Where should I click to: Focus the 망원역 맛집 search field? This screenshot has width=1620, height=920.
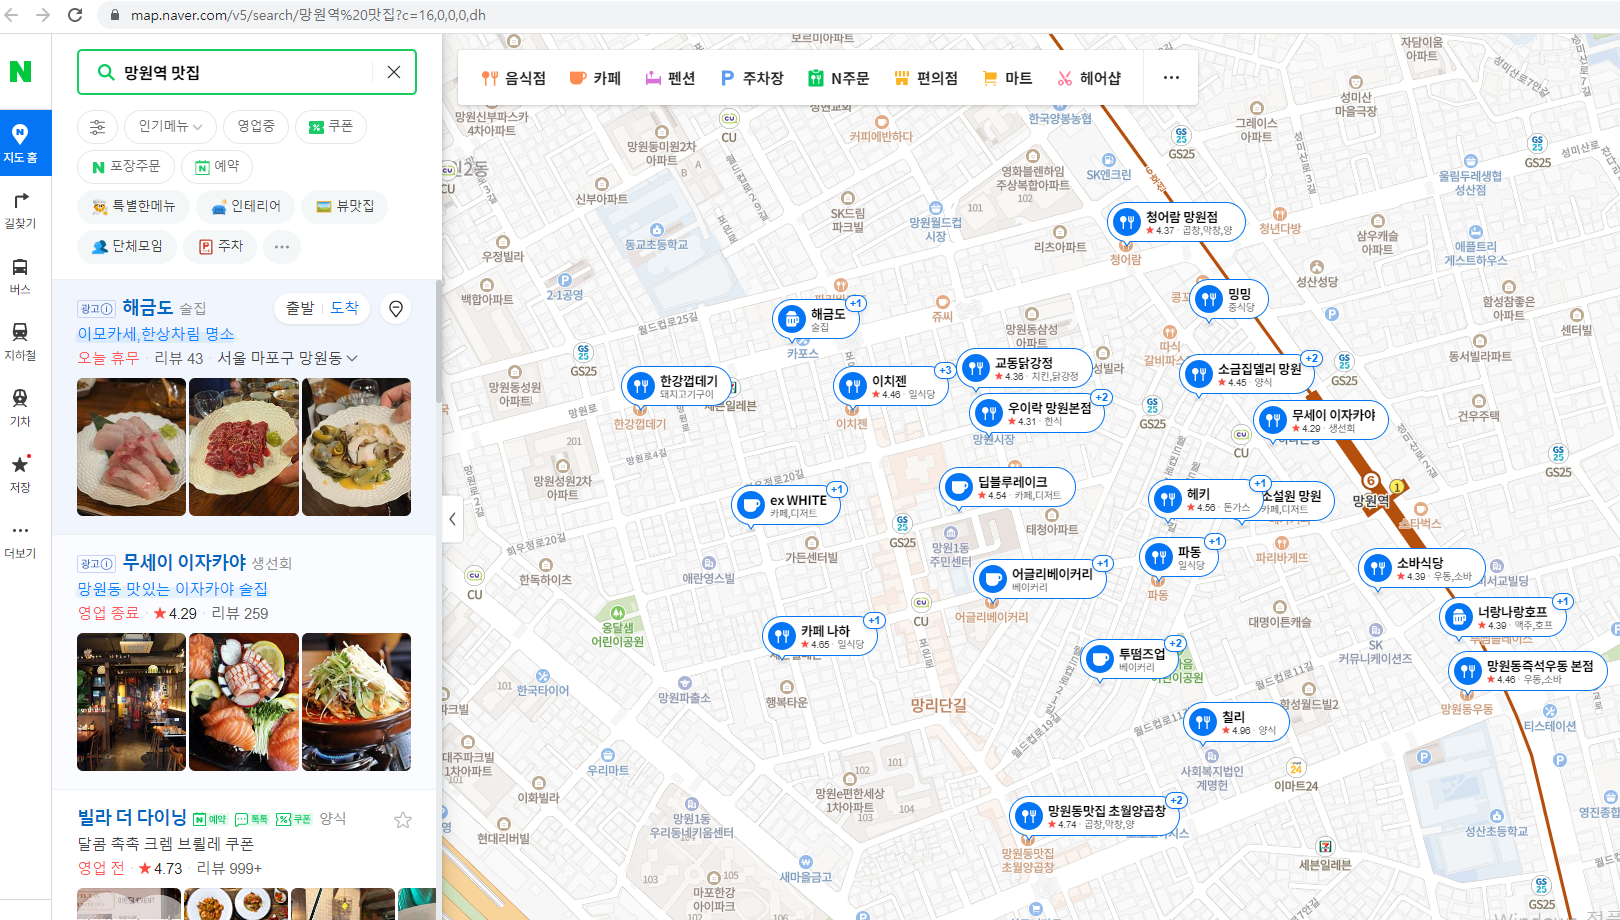pos(246,72)
